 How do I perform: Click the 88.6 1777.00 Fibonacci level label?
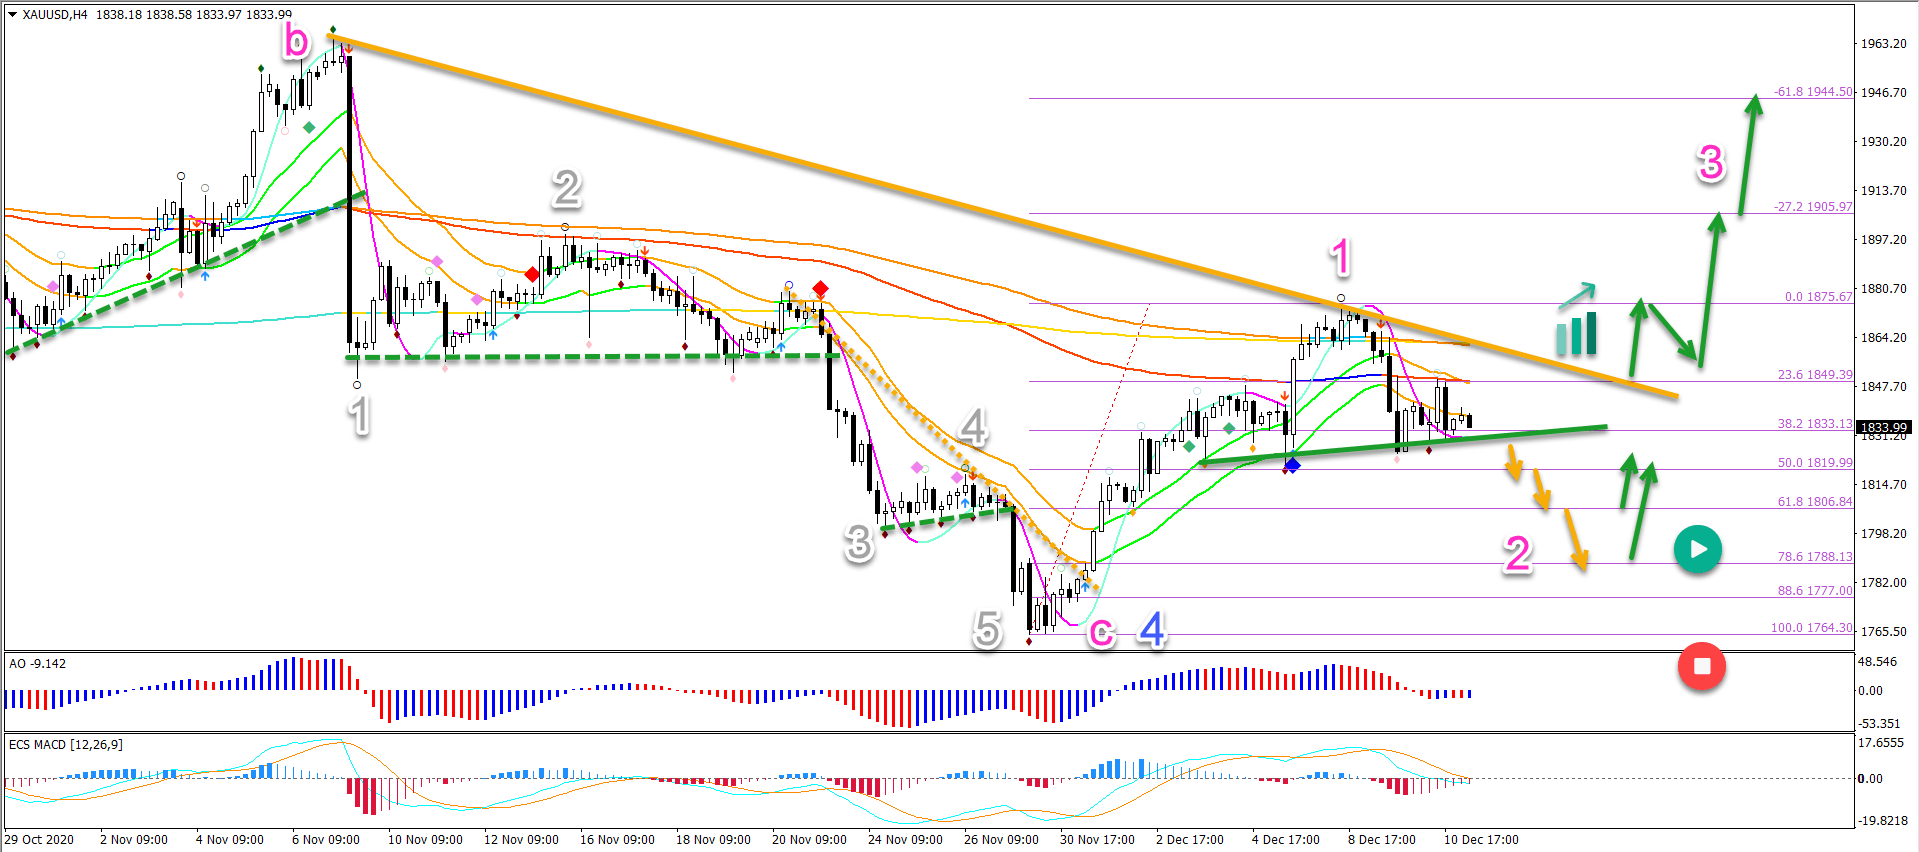[1815, 591]
